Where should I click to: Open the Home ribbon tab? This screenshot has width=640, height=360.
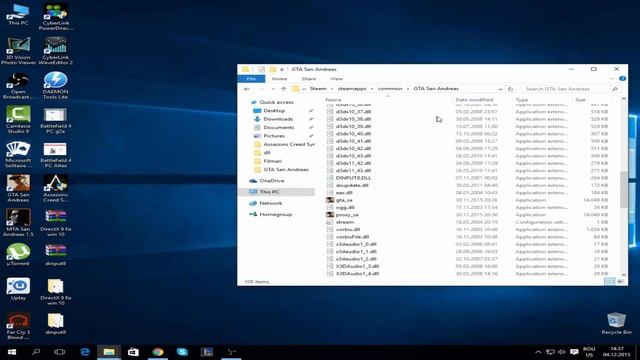[x=279, y=78]
